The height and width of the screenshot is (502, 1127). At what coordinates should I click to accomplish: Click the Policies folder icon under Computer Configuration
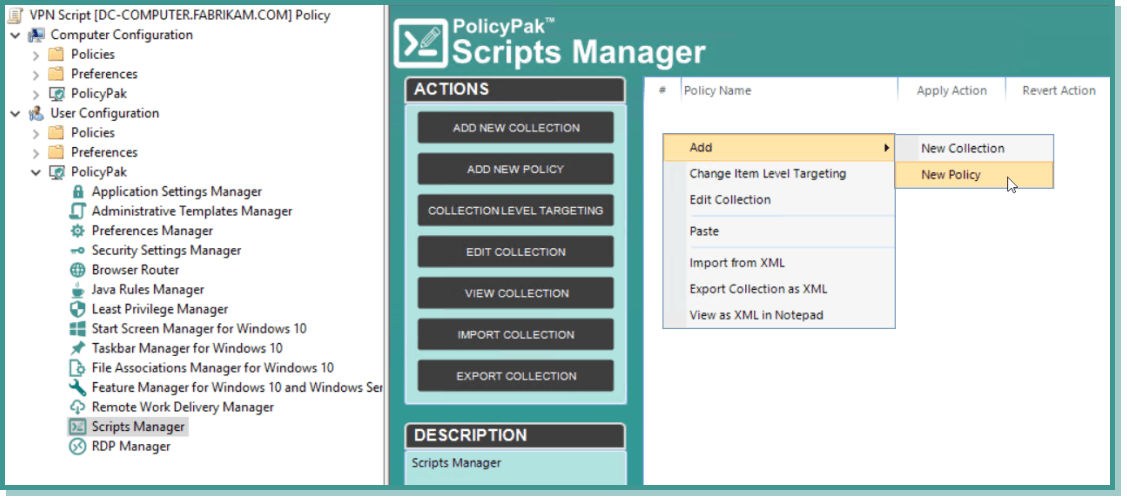coord(56,55)
